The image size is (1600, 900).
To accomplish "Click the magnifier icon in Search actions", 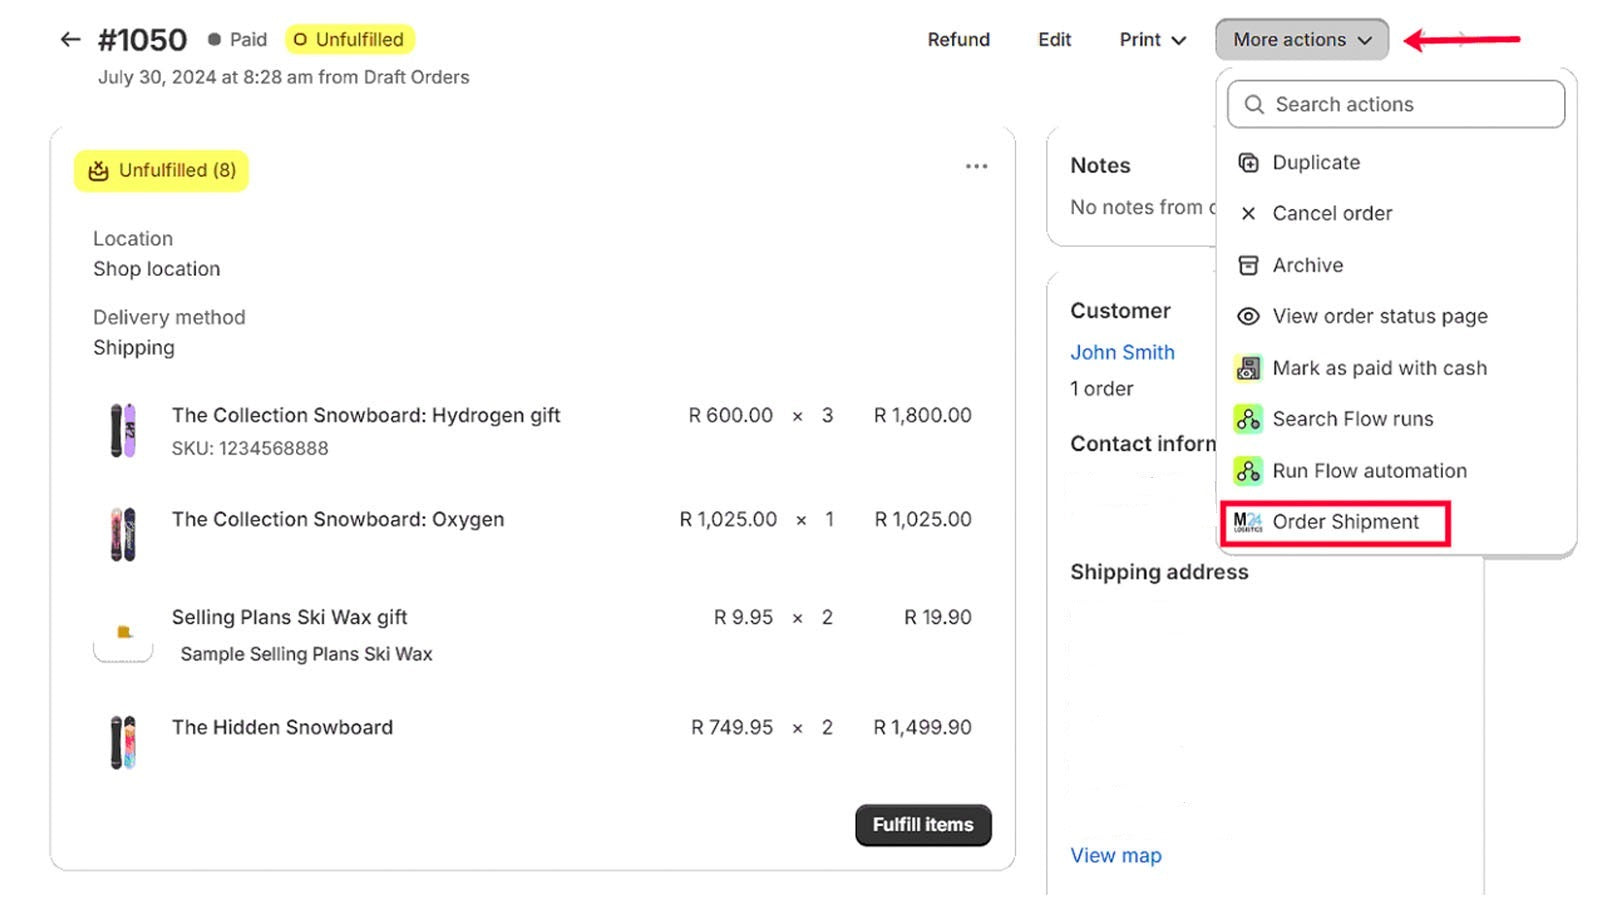I will point(1254,105).
